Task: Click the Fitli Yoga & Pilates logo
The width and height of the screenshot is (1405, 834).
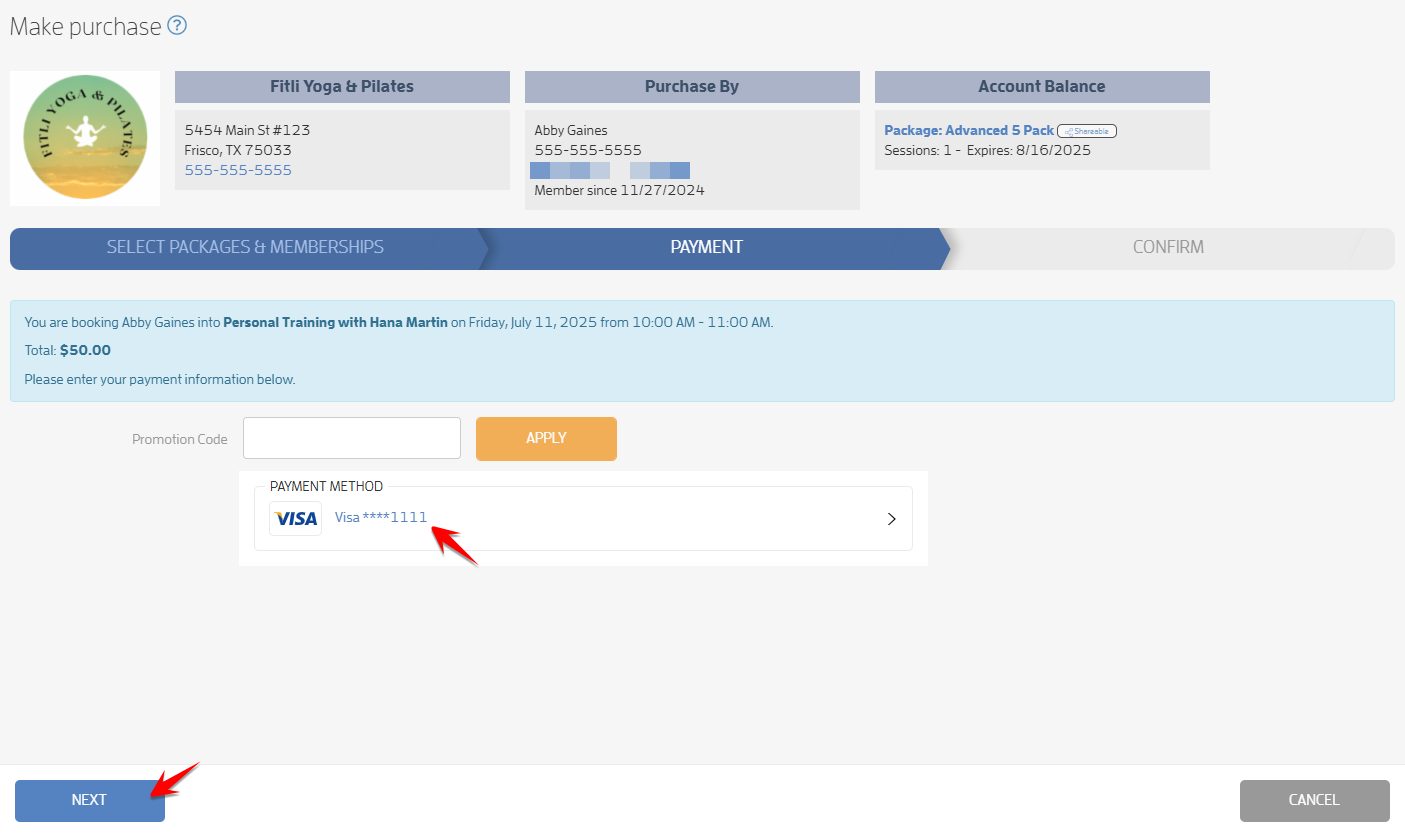Action: tap(85, 138)
